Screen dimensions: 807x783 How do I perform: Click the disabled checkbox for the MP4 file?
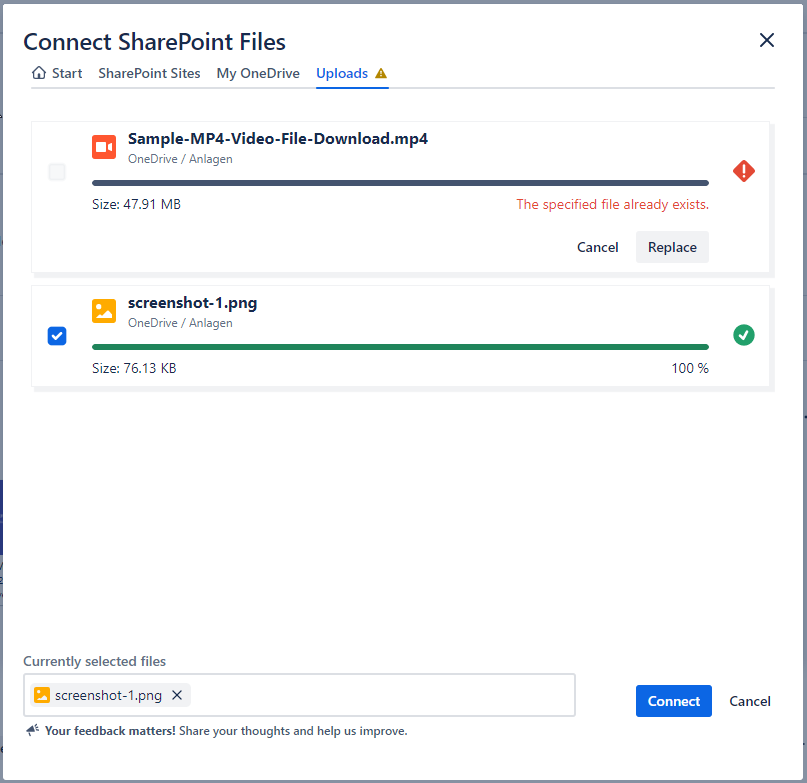tap(57, 172)
